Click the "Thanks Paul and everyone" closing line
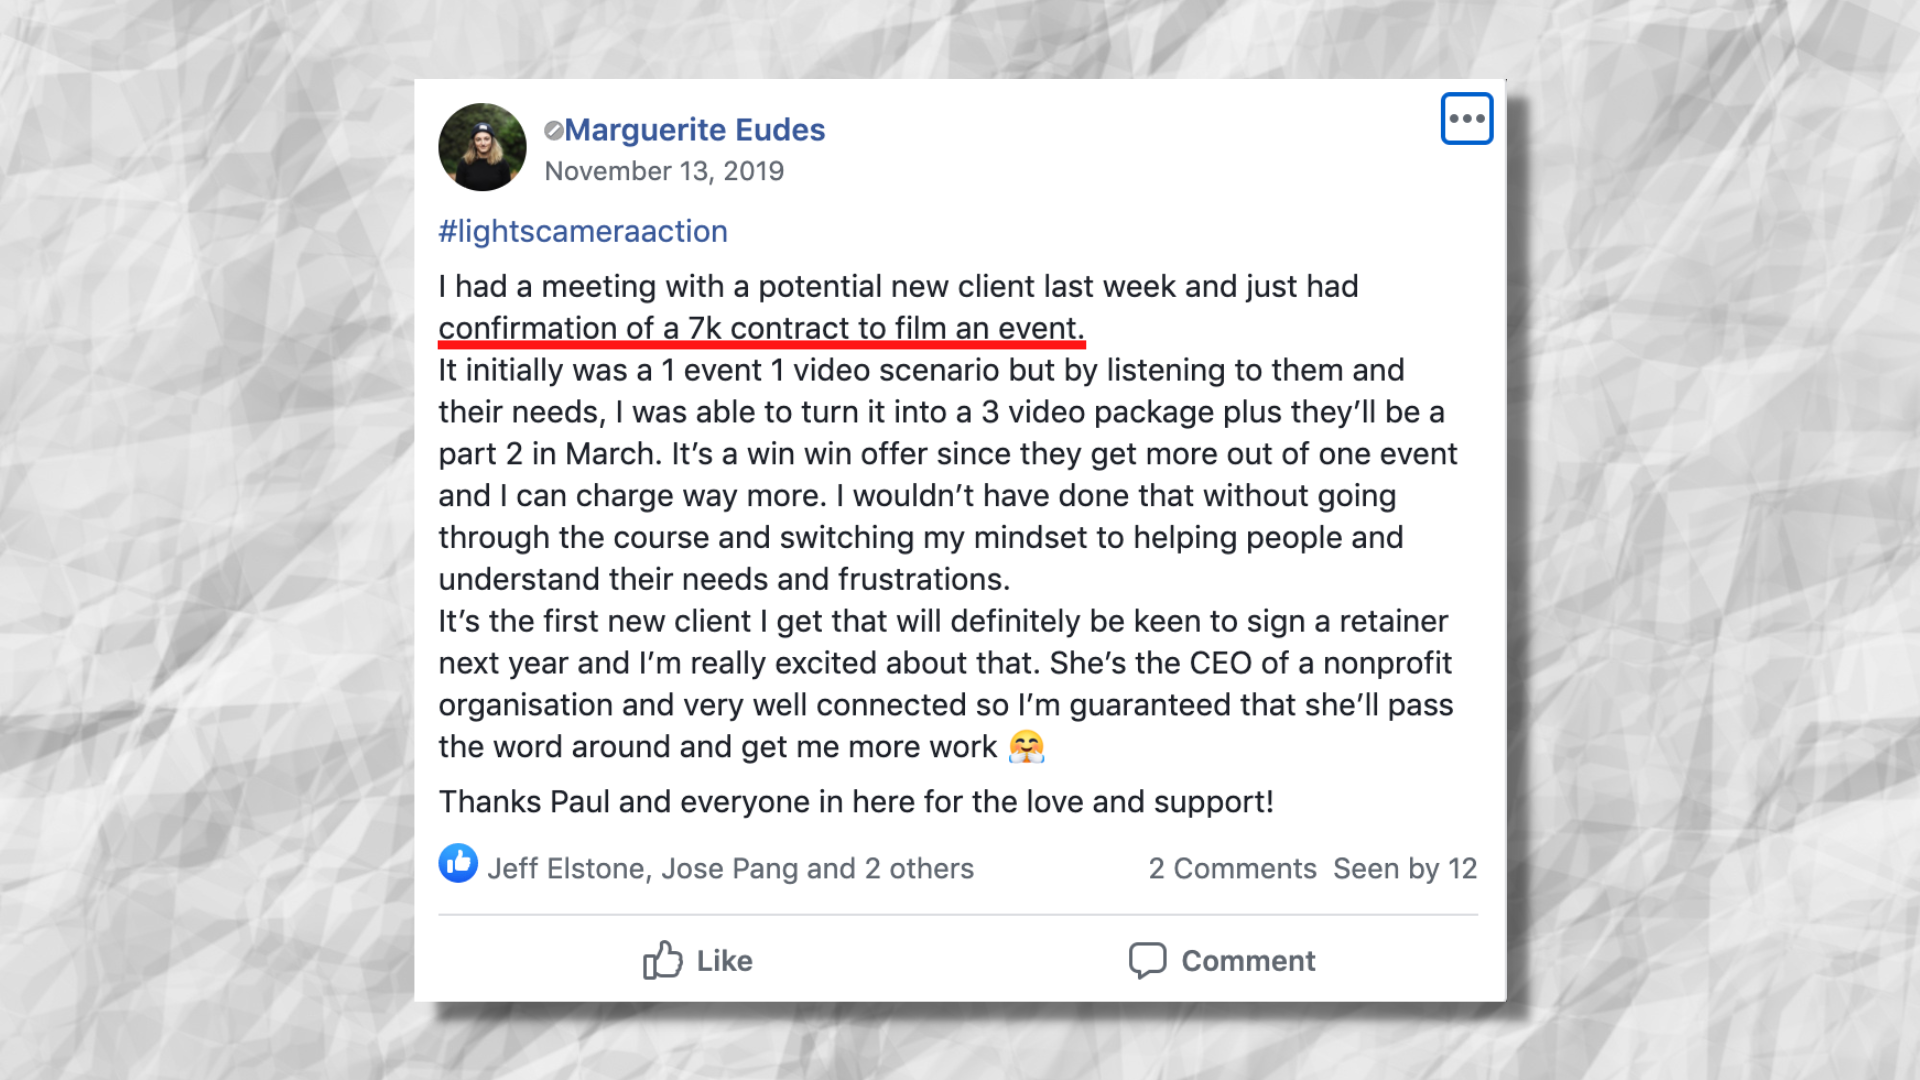1920x1080 pixels. coord(855,802)
